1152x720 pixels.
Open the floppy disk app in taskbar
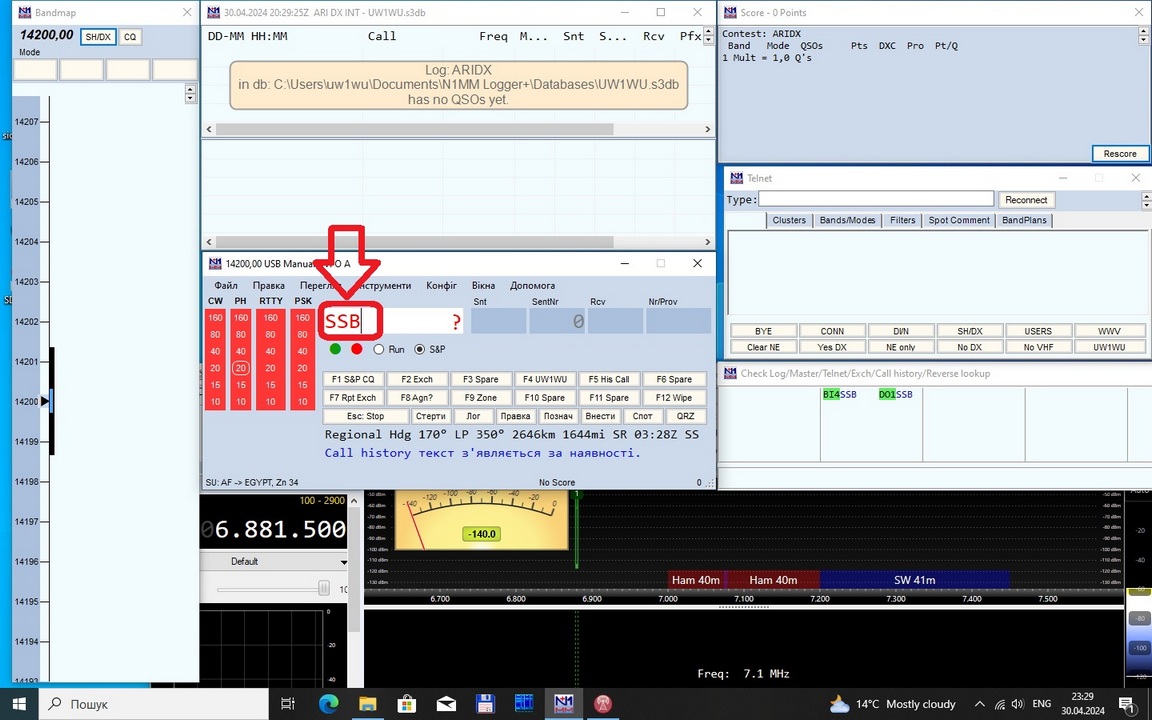tap(485, 704)
